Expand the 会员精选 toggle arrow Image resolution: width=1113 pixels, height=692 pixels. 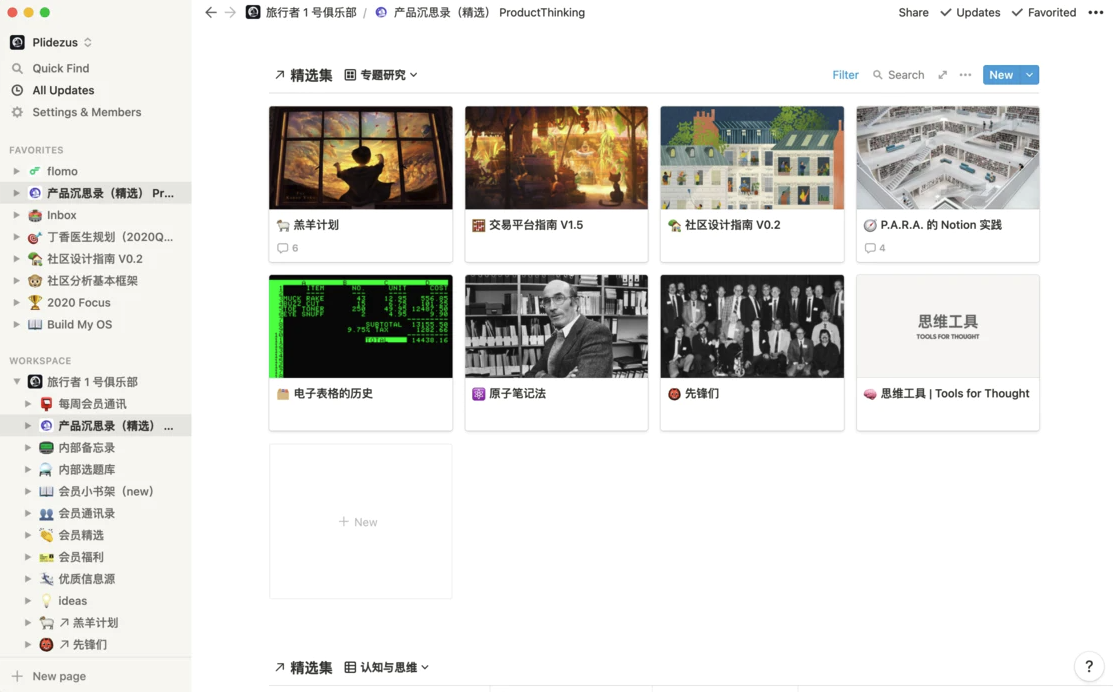(28, 535)
